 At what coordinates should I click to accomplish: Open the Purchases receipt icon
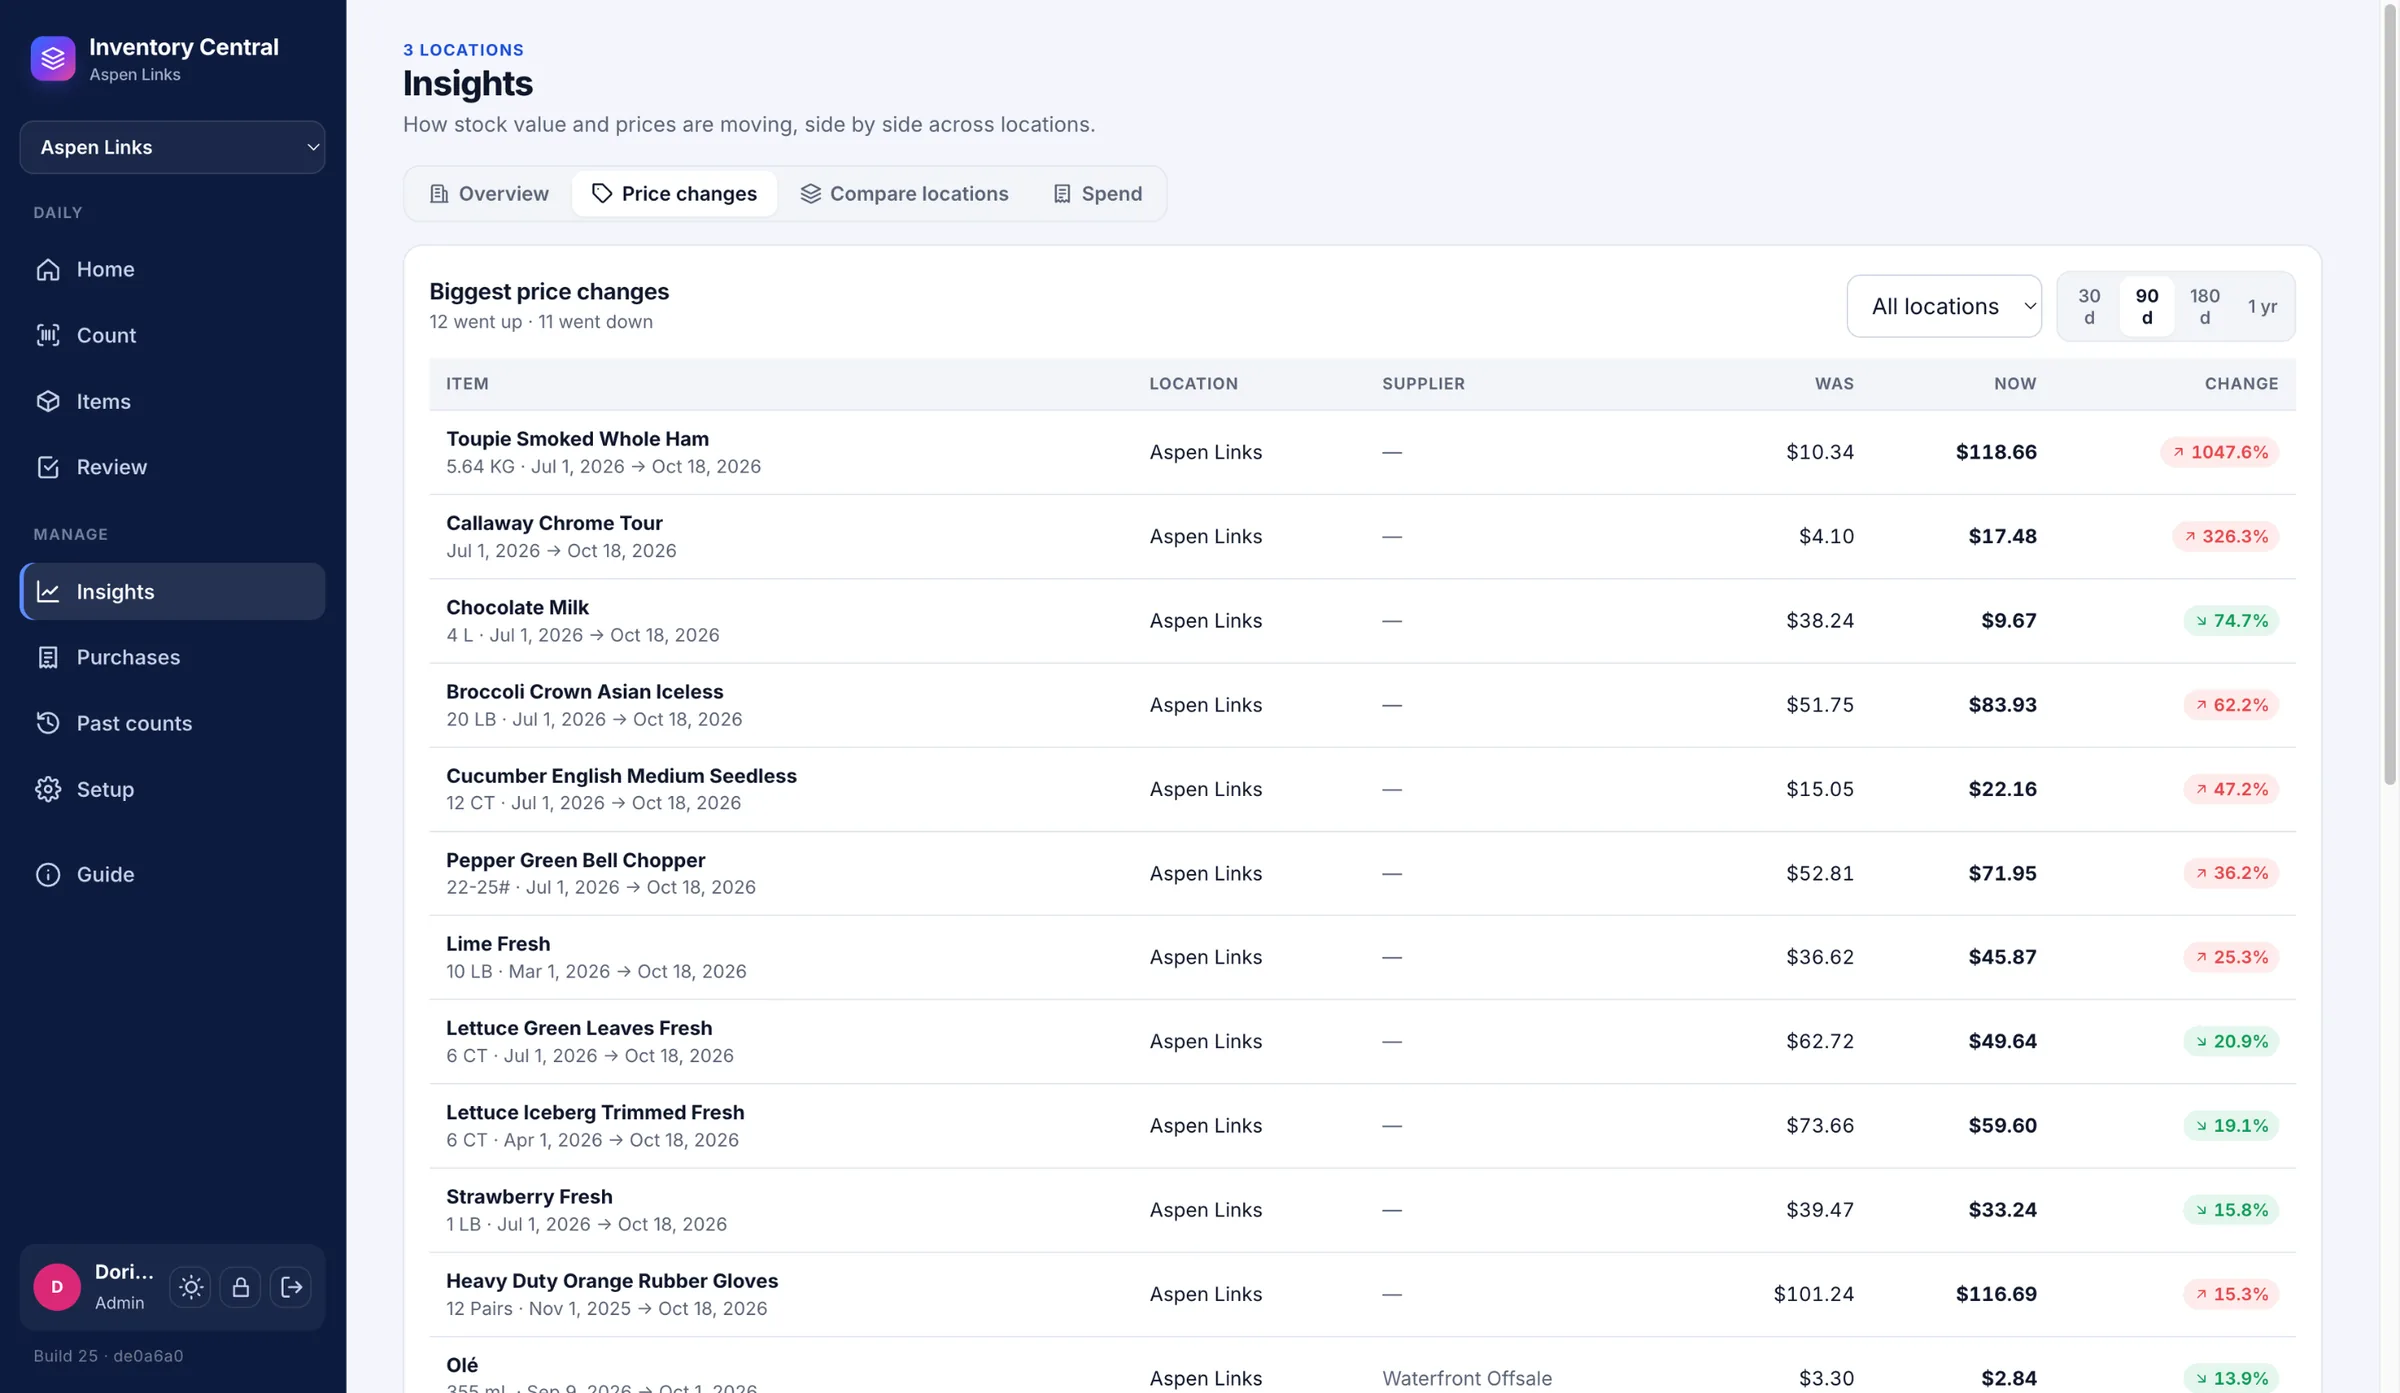coord(48,657)
